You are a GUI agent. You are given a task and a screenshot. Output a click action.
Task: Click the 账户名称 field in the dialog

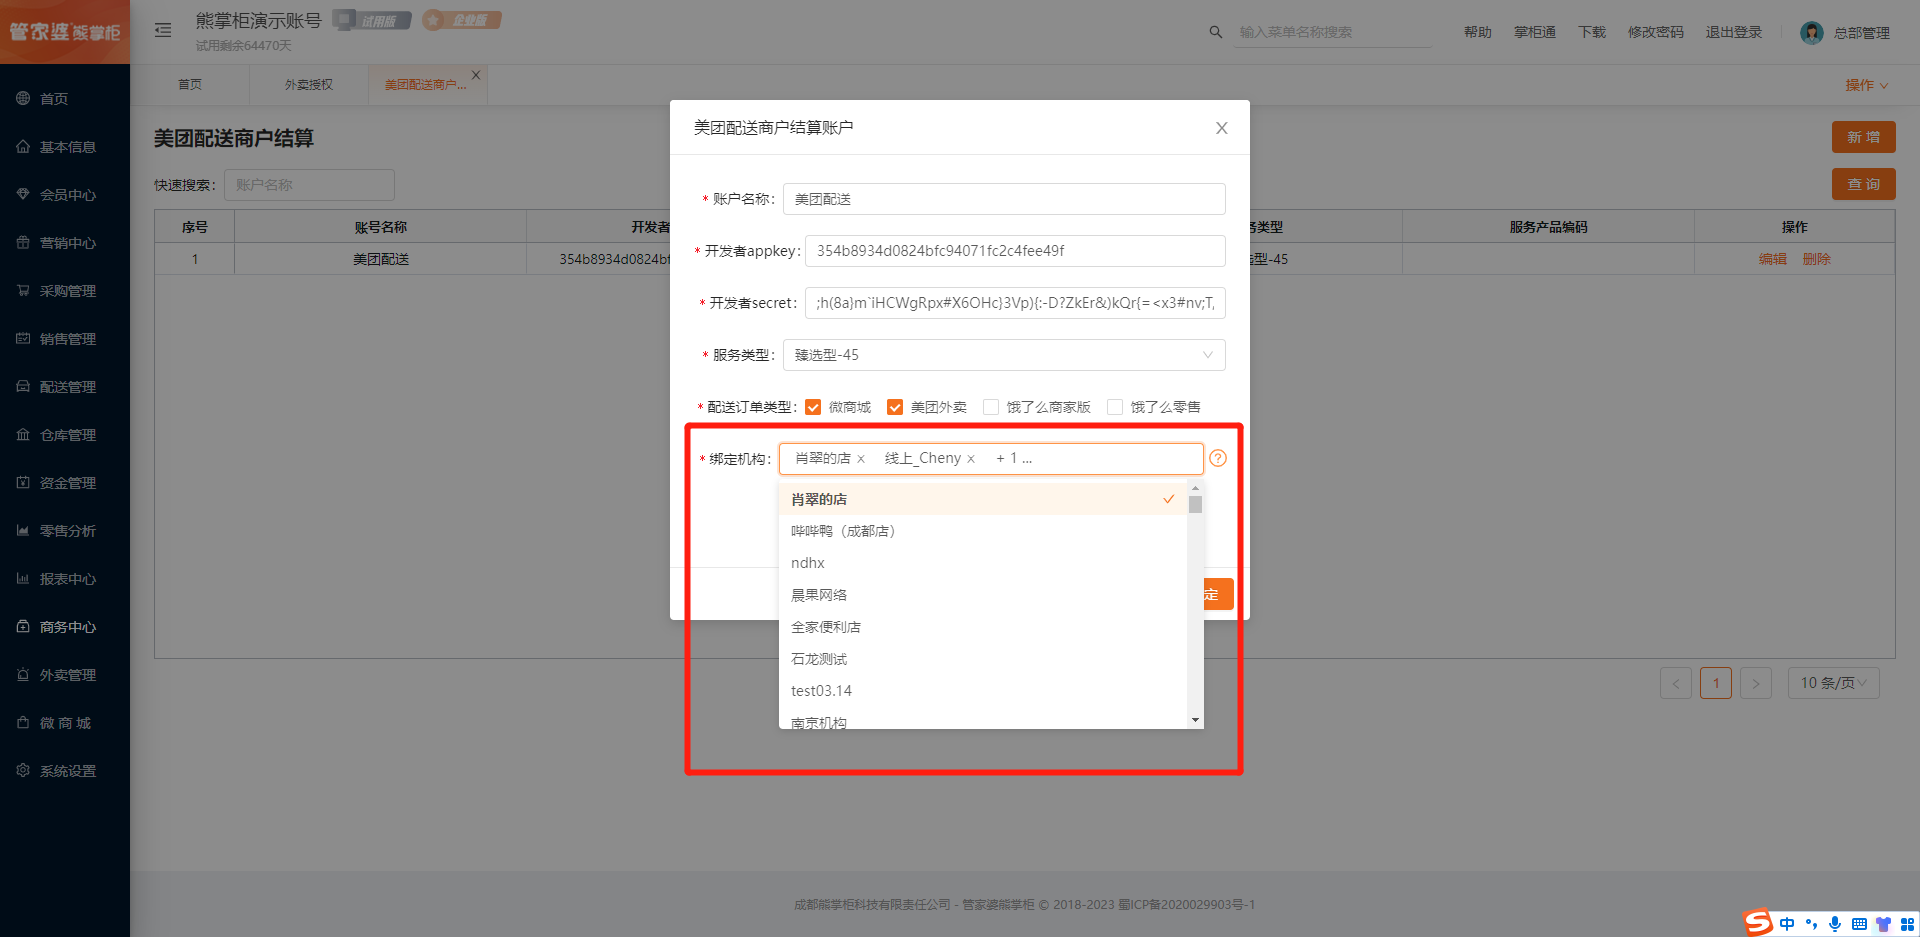tap(1004, 199)
